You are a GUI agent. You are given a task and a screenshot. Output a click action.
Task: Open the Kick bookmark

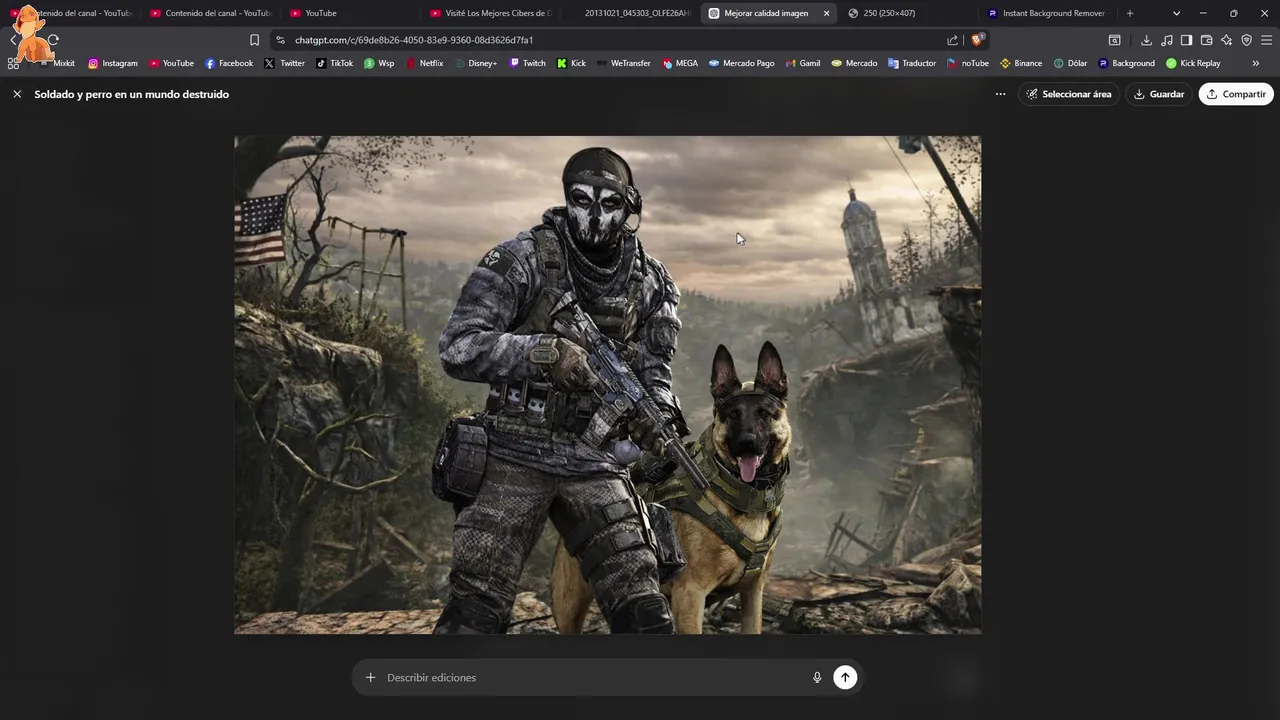click(x=571, y=63)
